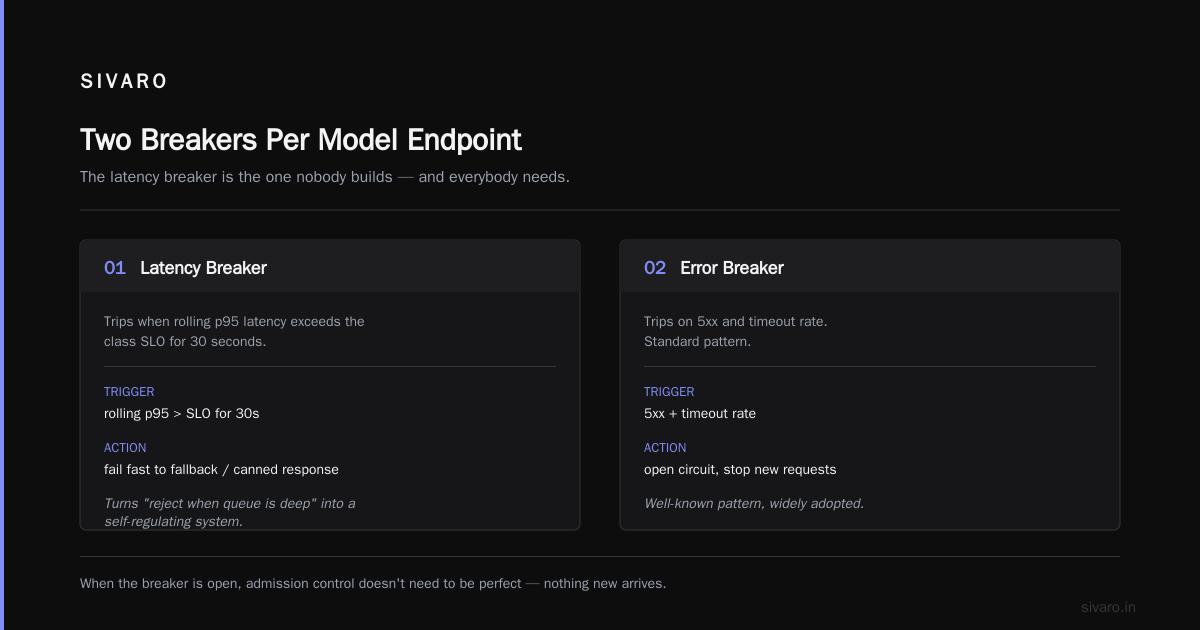The image size is (1200, 630).
Task: Click the TRIGGER label in Error Breaker card
Action: tap(669, 392)
